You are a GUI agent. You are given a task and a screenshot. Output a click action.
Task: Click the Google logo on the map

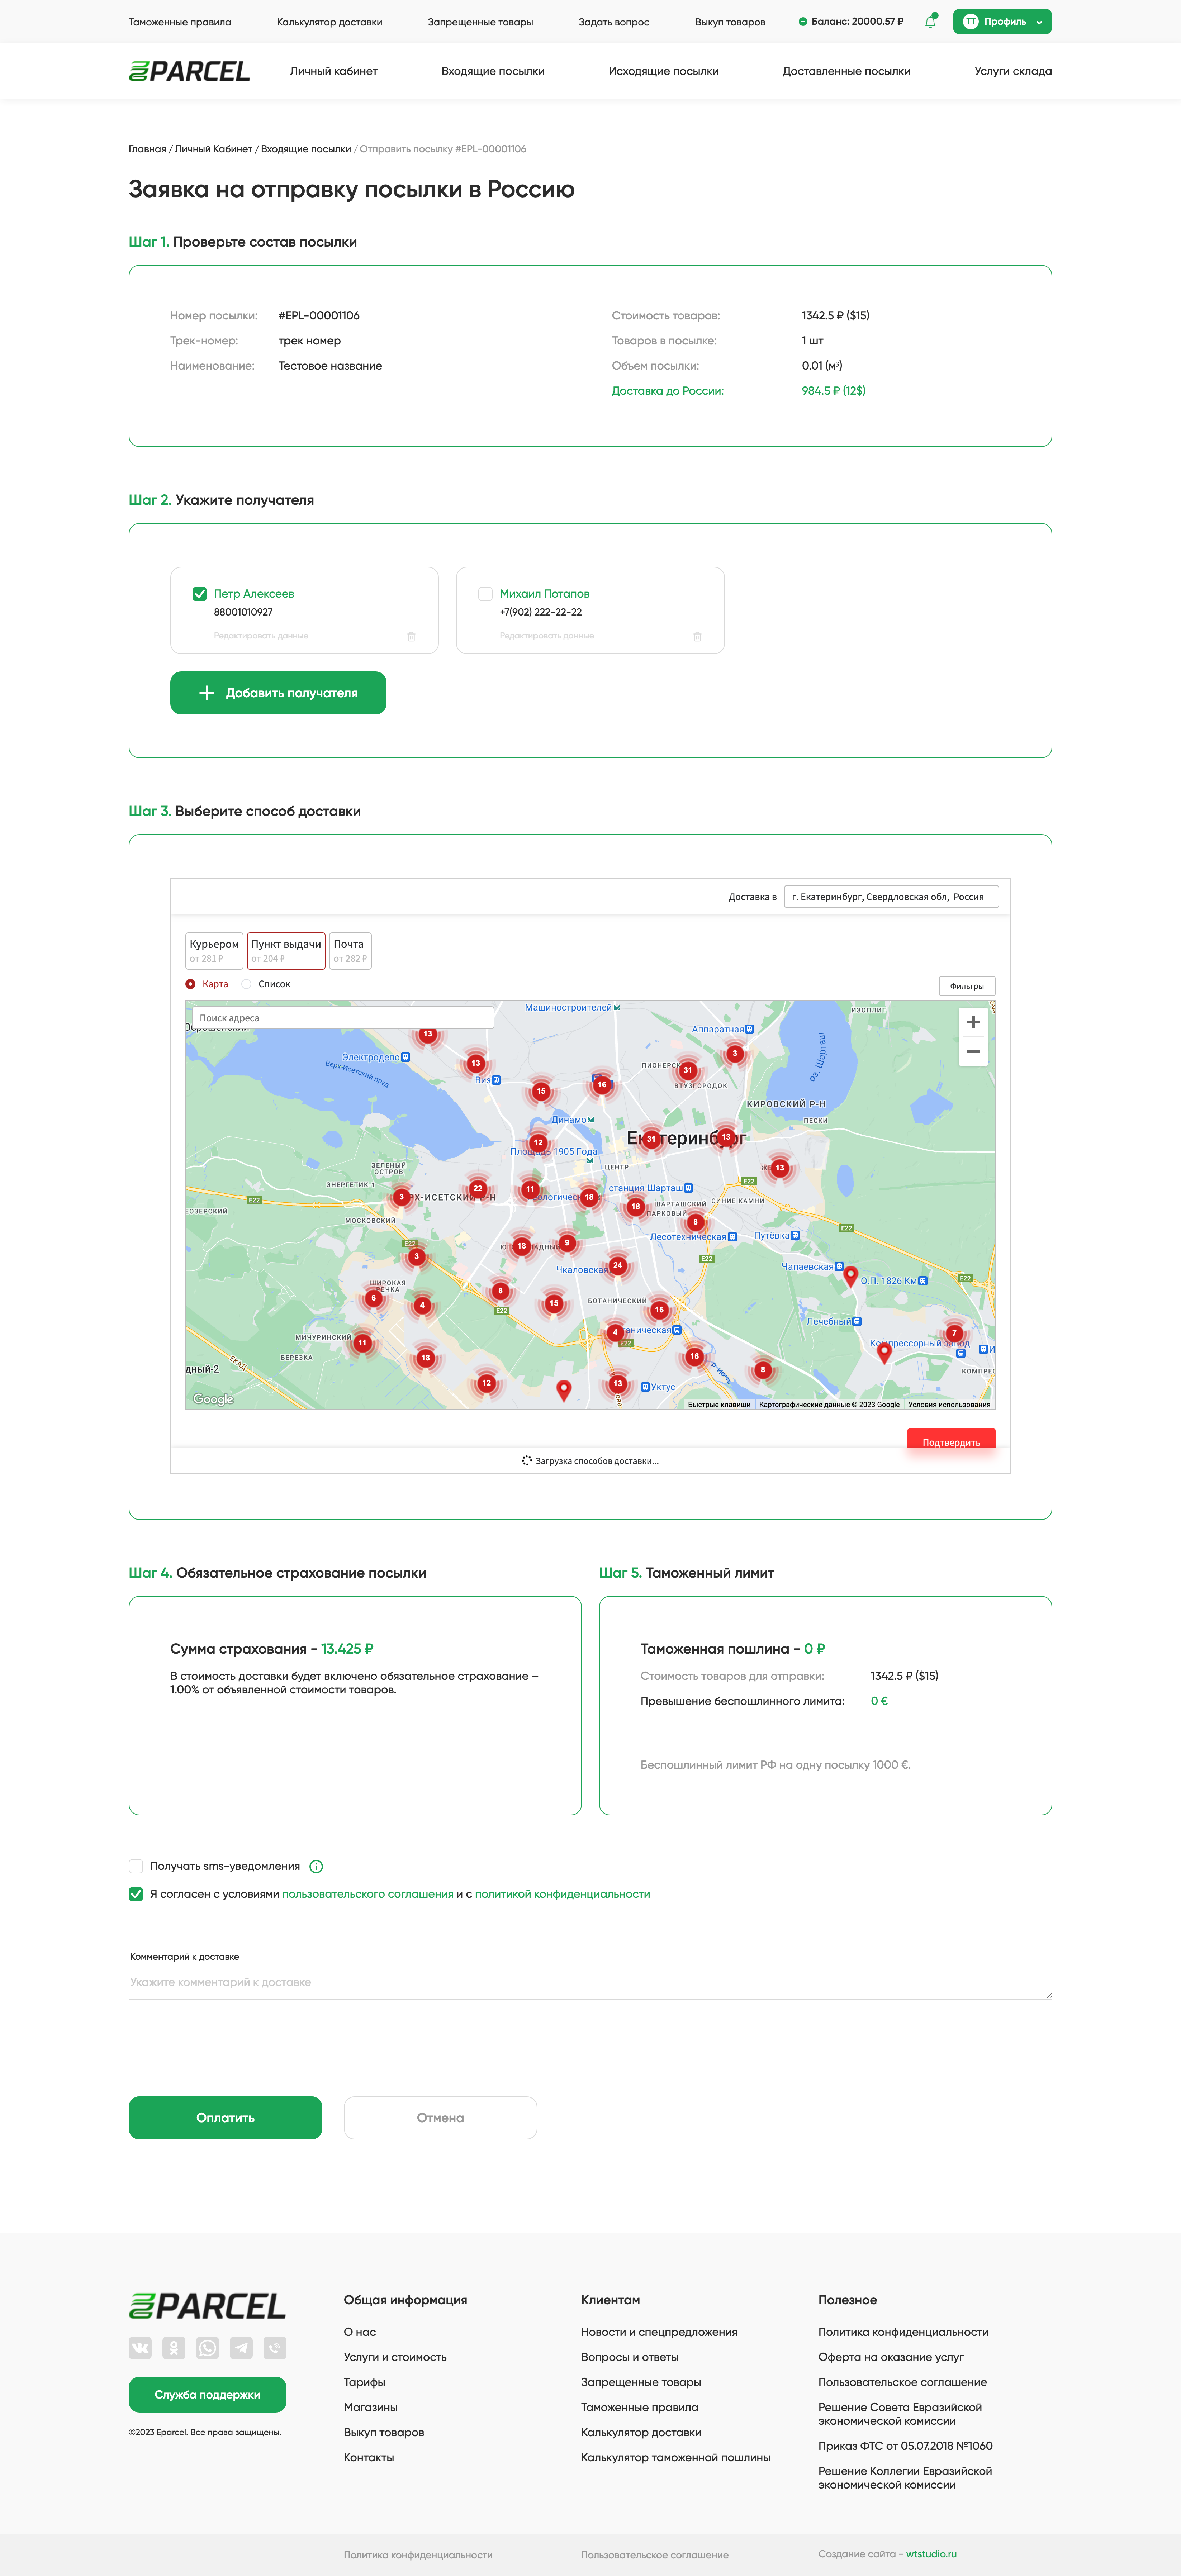[x=213, y=1399]
